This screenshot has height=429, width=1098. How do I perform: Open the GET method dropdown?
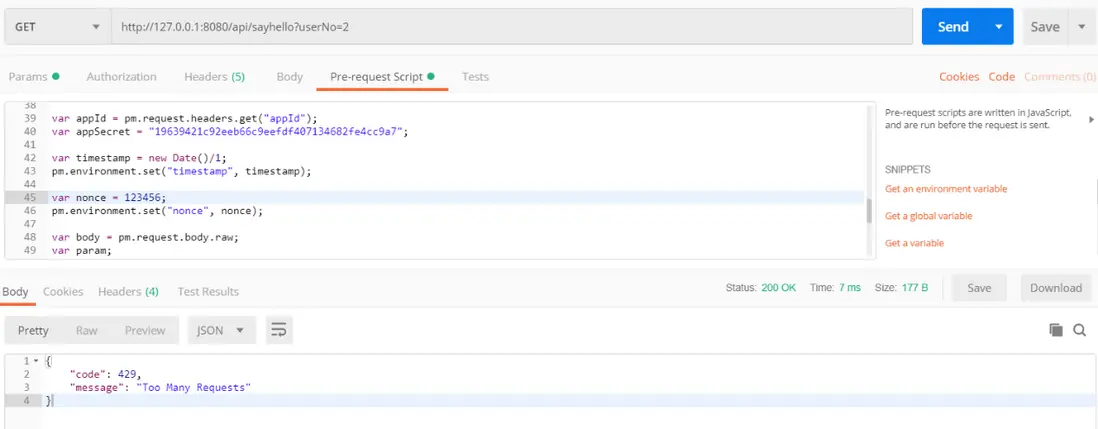tap(57, 27)
